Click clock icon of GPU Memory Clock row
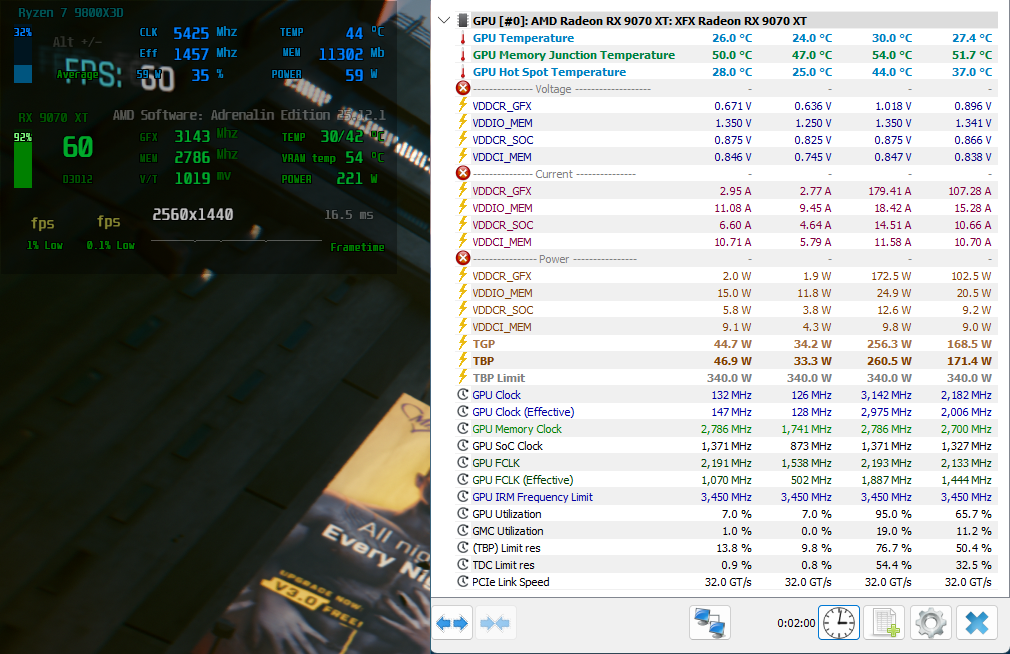Viewport: 1010px width, 654px height. (x=462, y=428)
